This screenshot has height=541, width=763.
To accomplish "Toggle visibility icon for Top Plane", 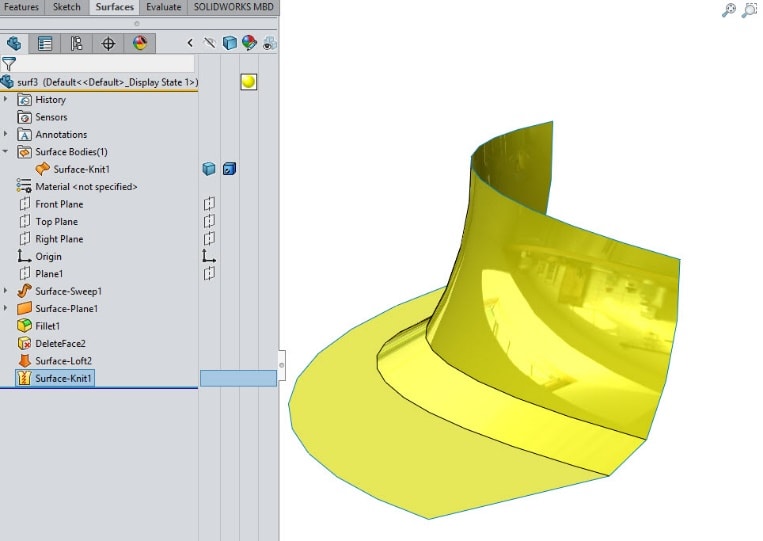I will 209,221.
